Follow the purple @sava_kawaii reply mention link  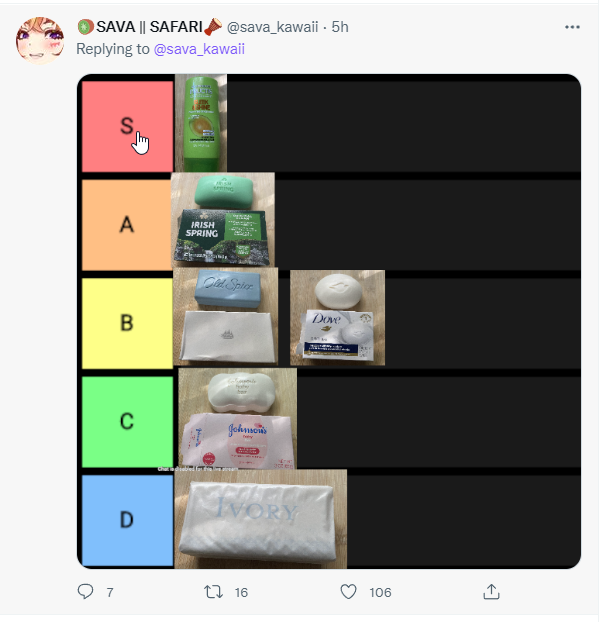[199, 49]
